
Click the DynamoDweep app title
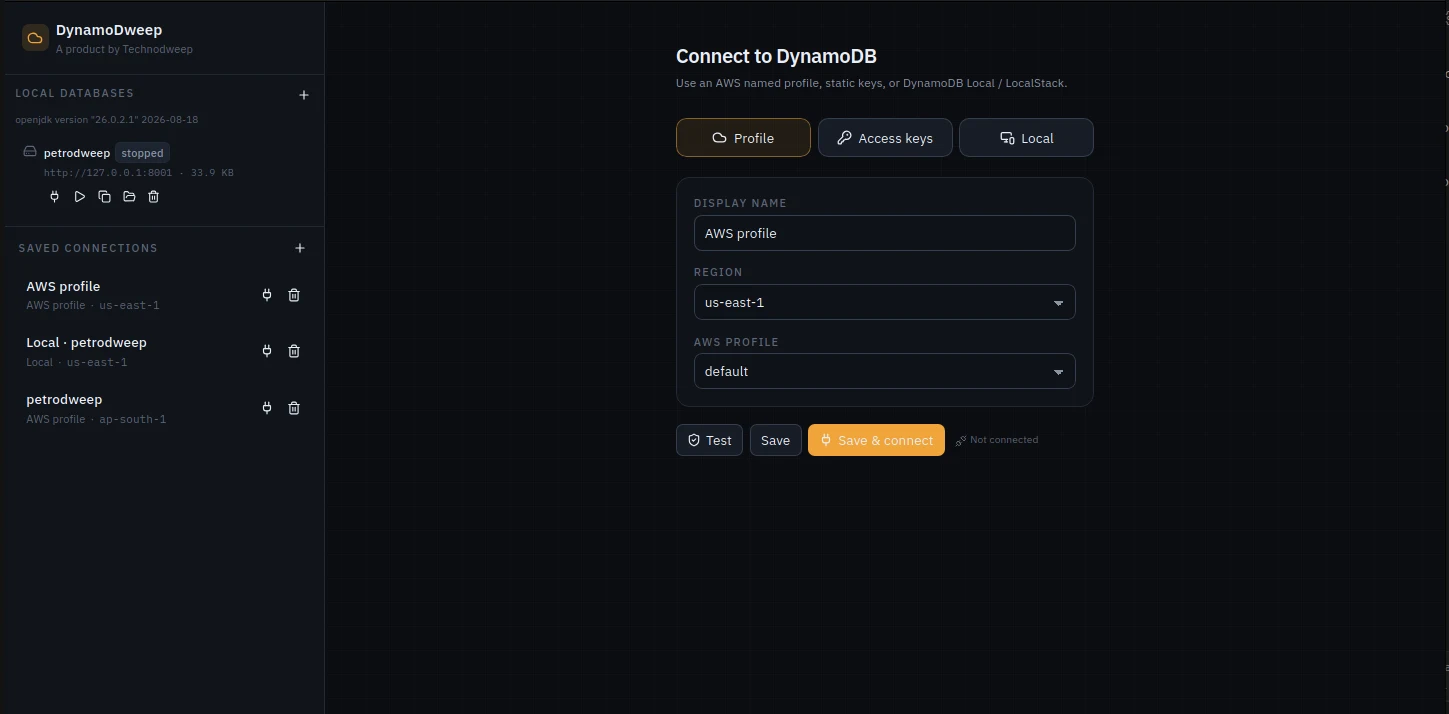(x=109, y=30)
